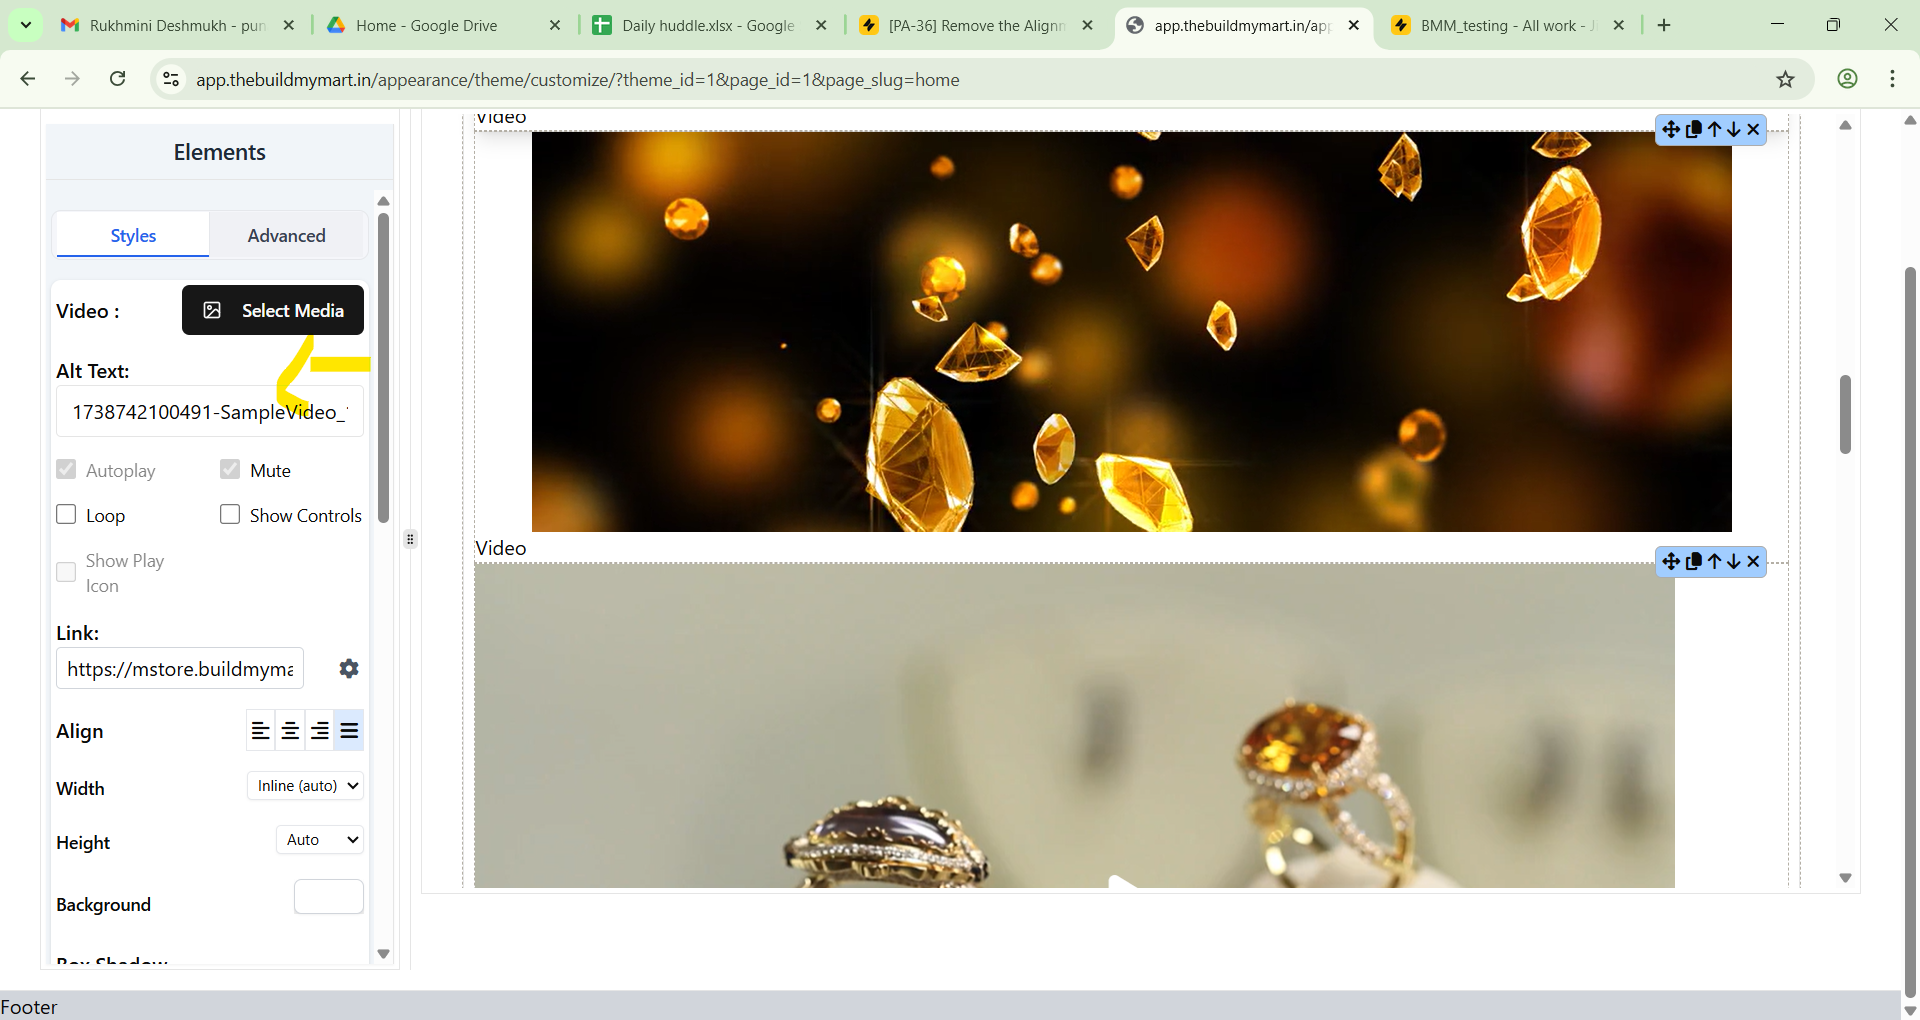1920x1020 pixels.
Task: Go back to previous page
Action: tap(28, 79)
